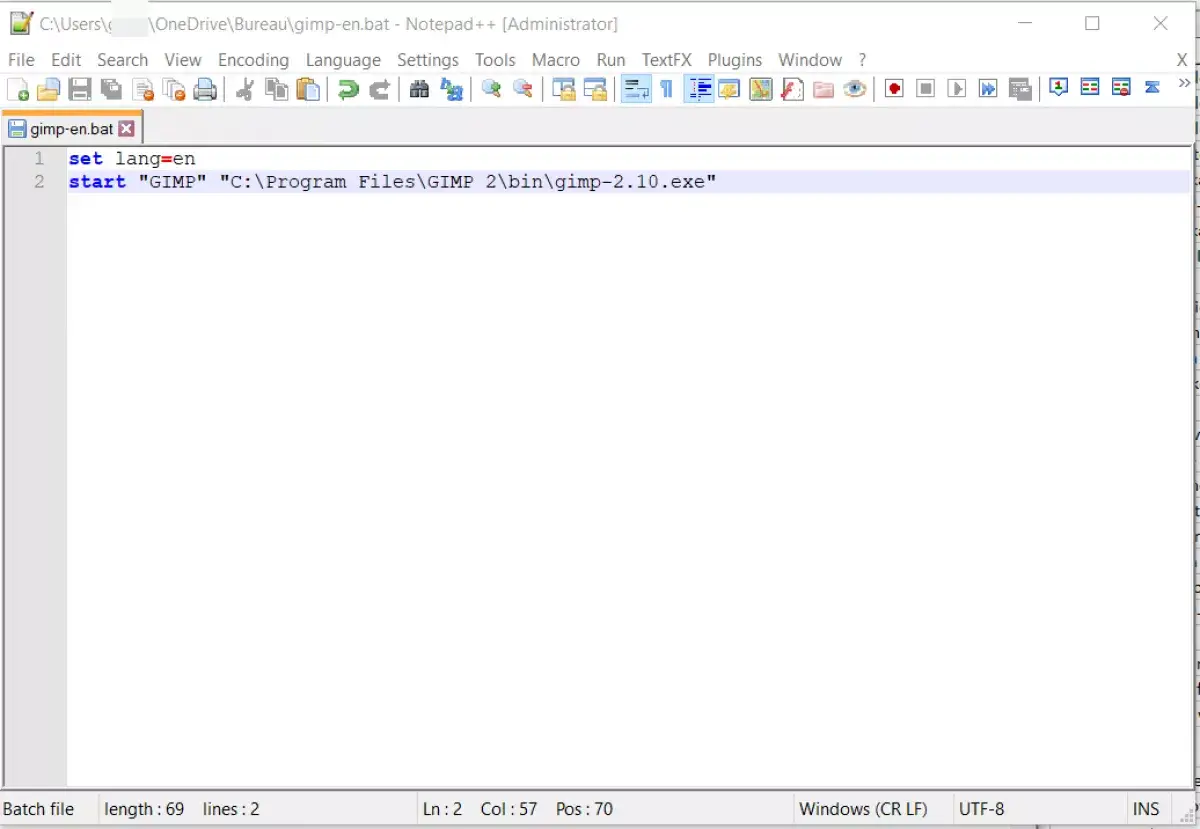Toggle Show All Characters pilcrow icon
Viewport: 1200px width, 829px height.
[667, 90]
